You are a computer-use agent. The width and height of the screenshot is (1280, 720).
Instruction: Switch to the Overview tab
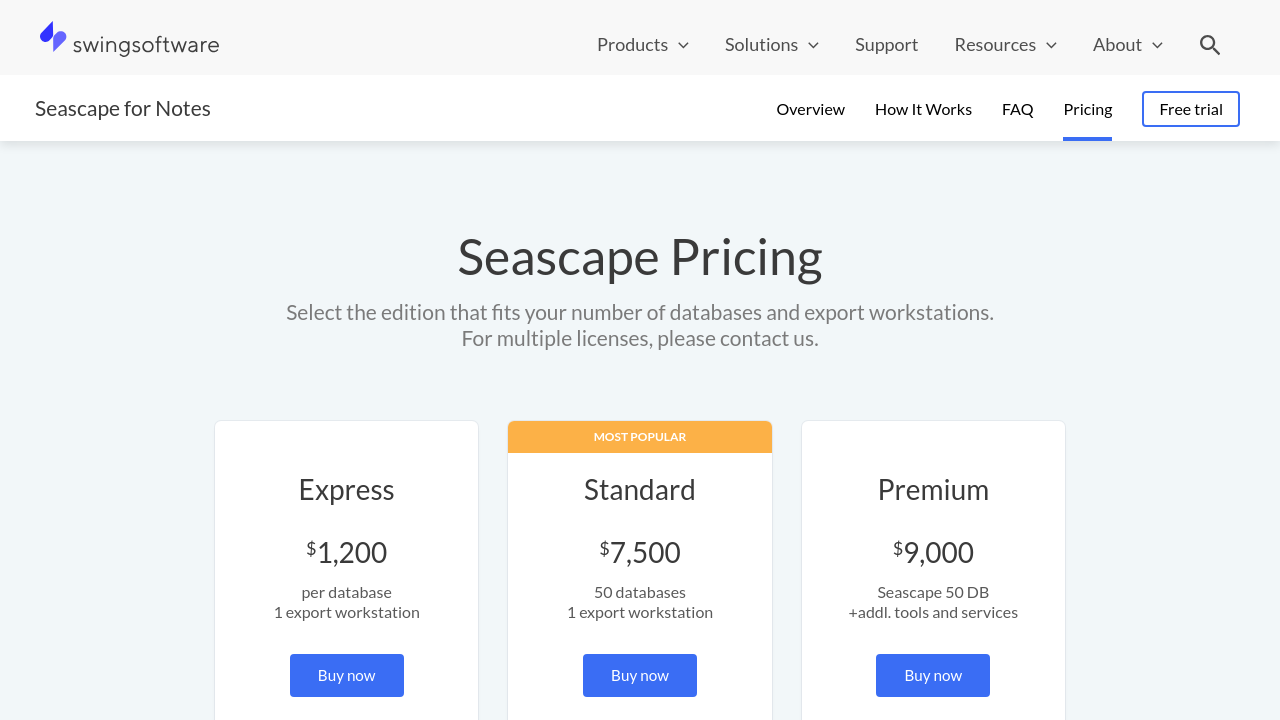[810, 109]
